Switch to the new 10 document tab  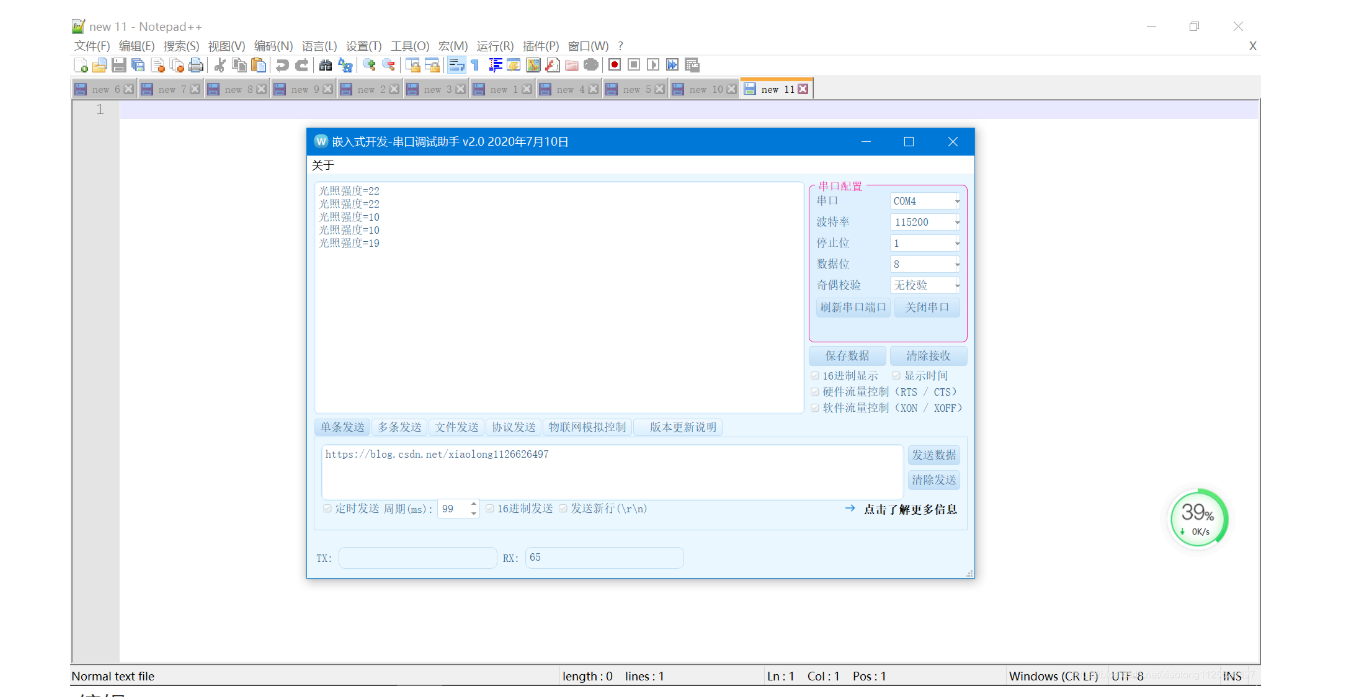click(705, 89)
